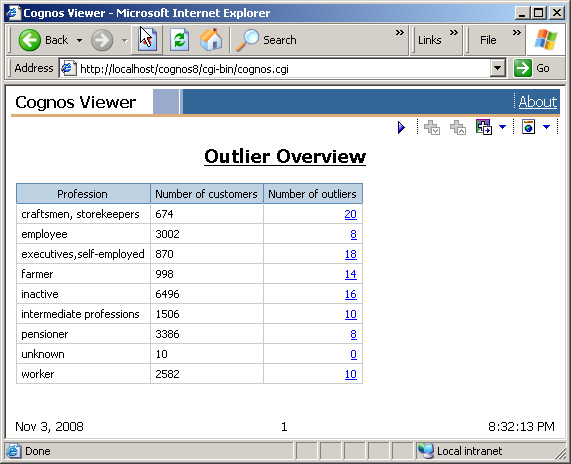Select the 'craftsmen, storekeepers' cell
The image size is (571, 464).
coord(83,214)
